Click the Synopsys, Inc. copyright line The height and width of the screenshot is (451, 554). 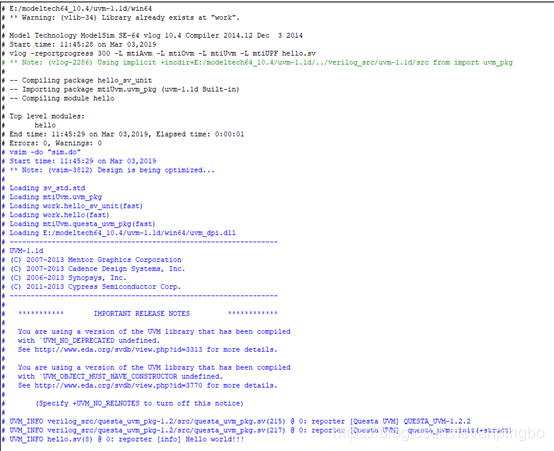click(x=68, y=278)
